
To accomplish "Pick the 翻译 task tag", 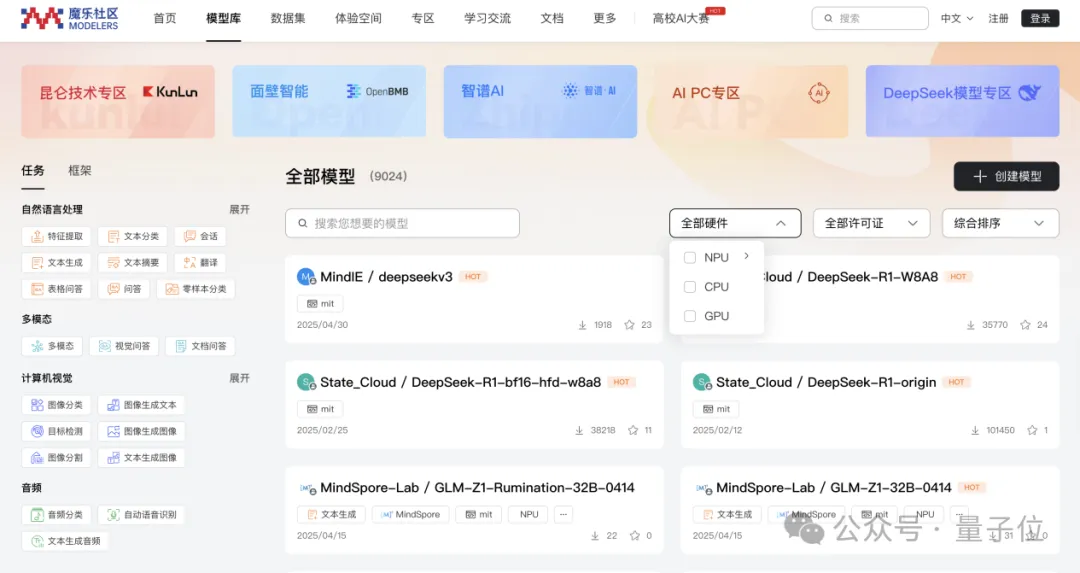I will point(200,263).
